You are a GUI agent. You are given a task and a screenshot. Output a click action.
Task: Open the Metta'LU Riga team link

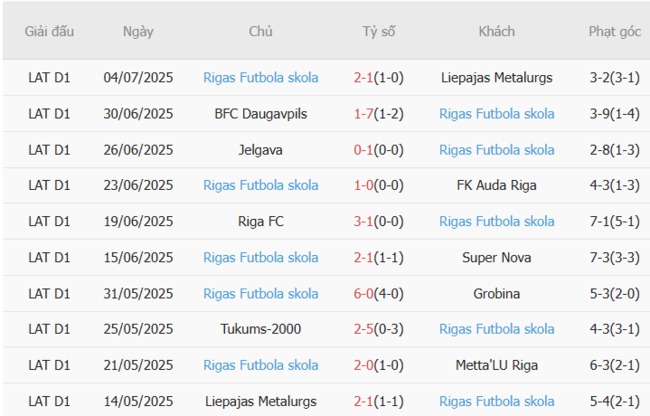point(496,365)
